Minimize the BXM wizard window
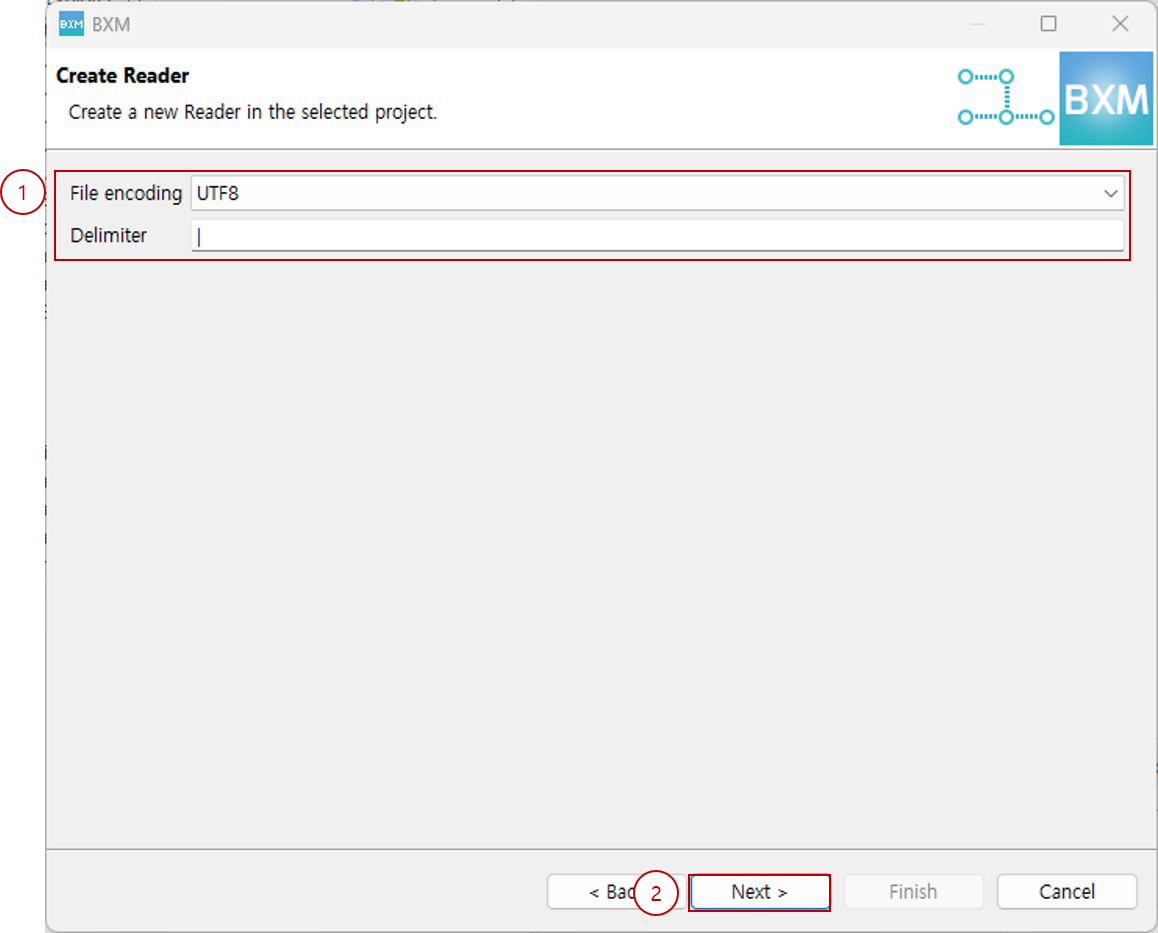Viewport: 1158px width, 933px height. [978, 24]
